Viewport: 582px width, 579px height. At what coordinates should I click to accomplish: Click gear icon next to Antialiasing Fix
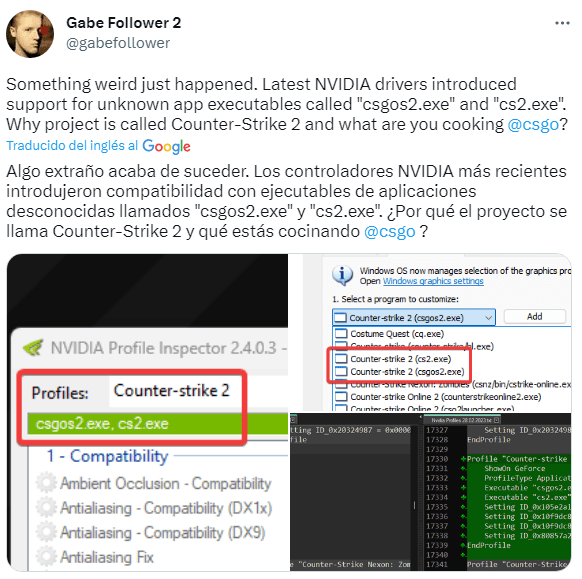(x=46, y=557)
